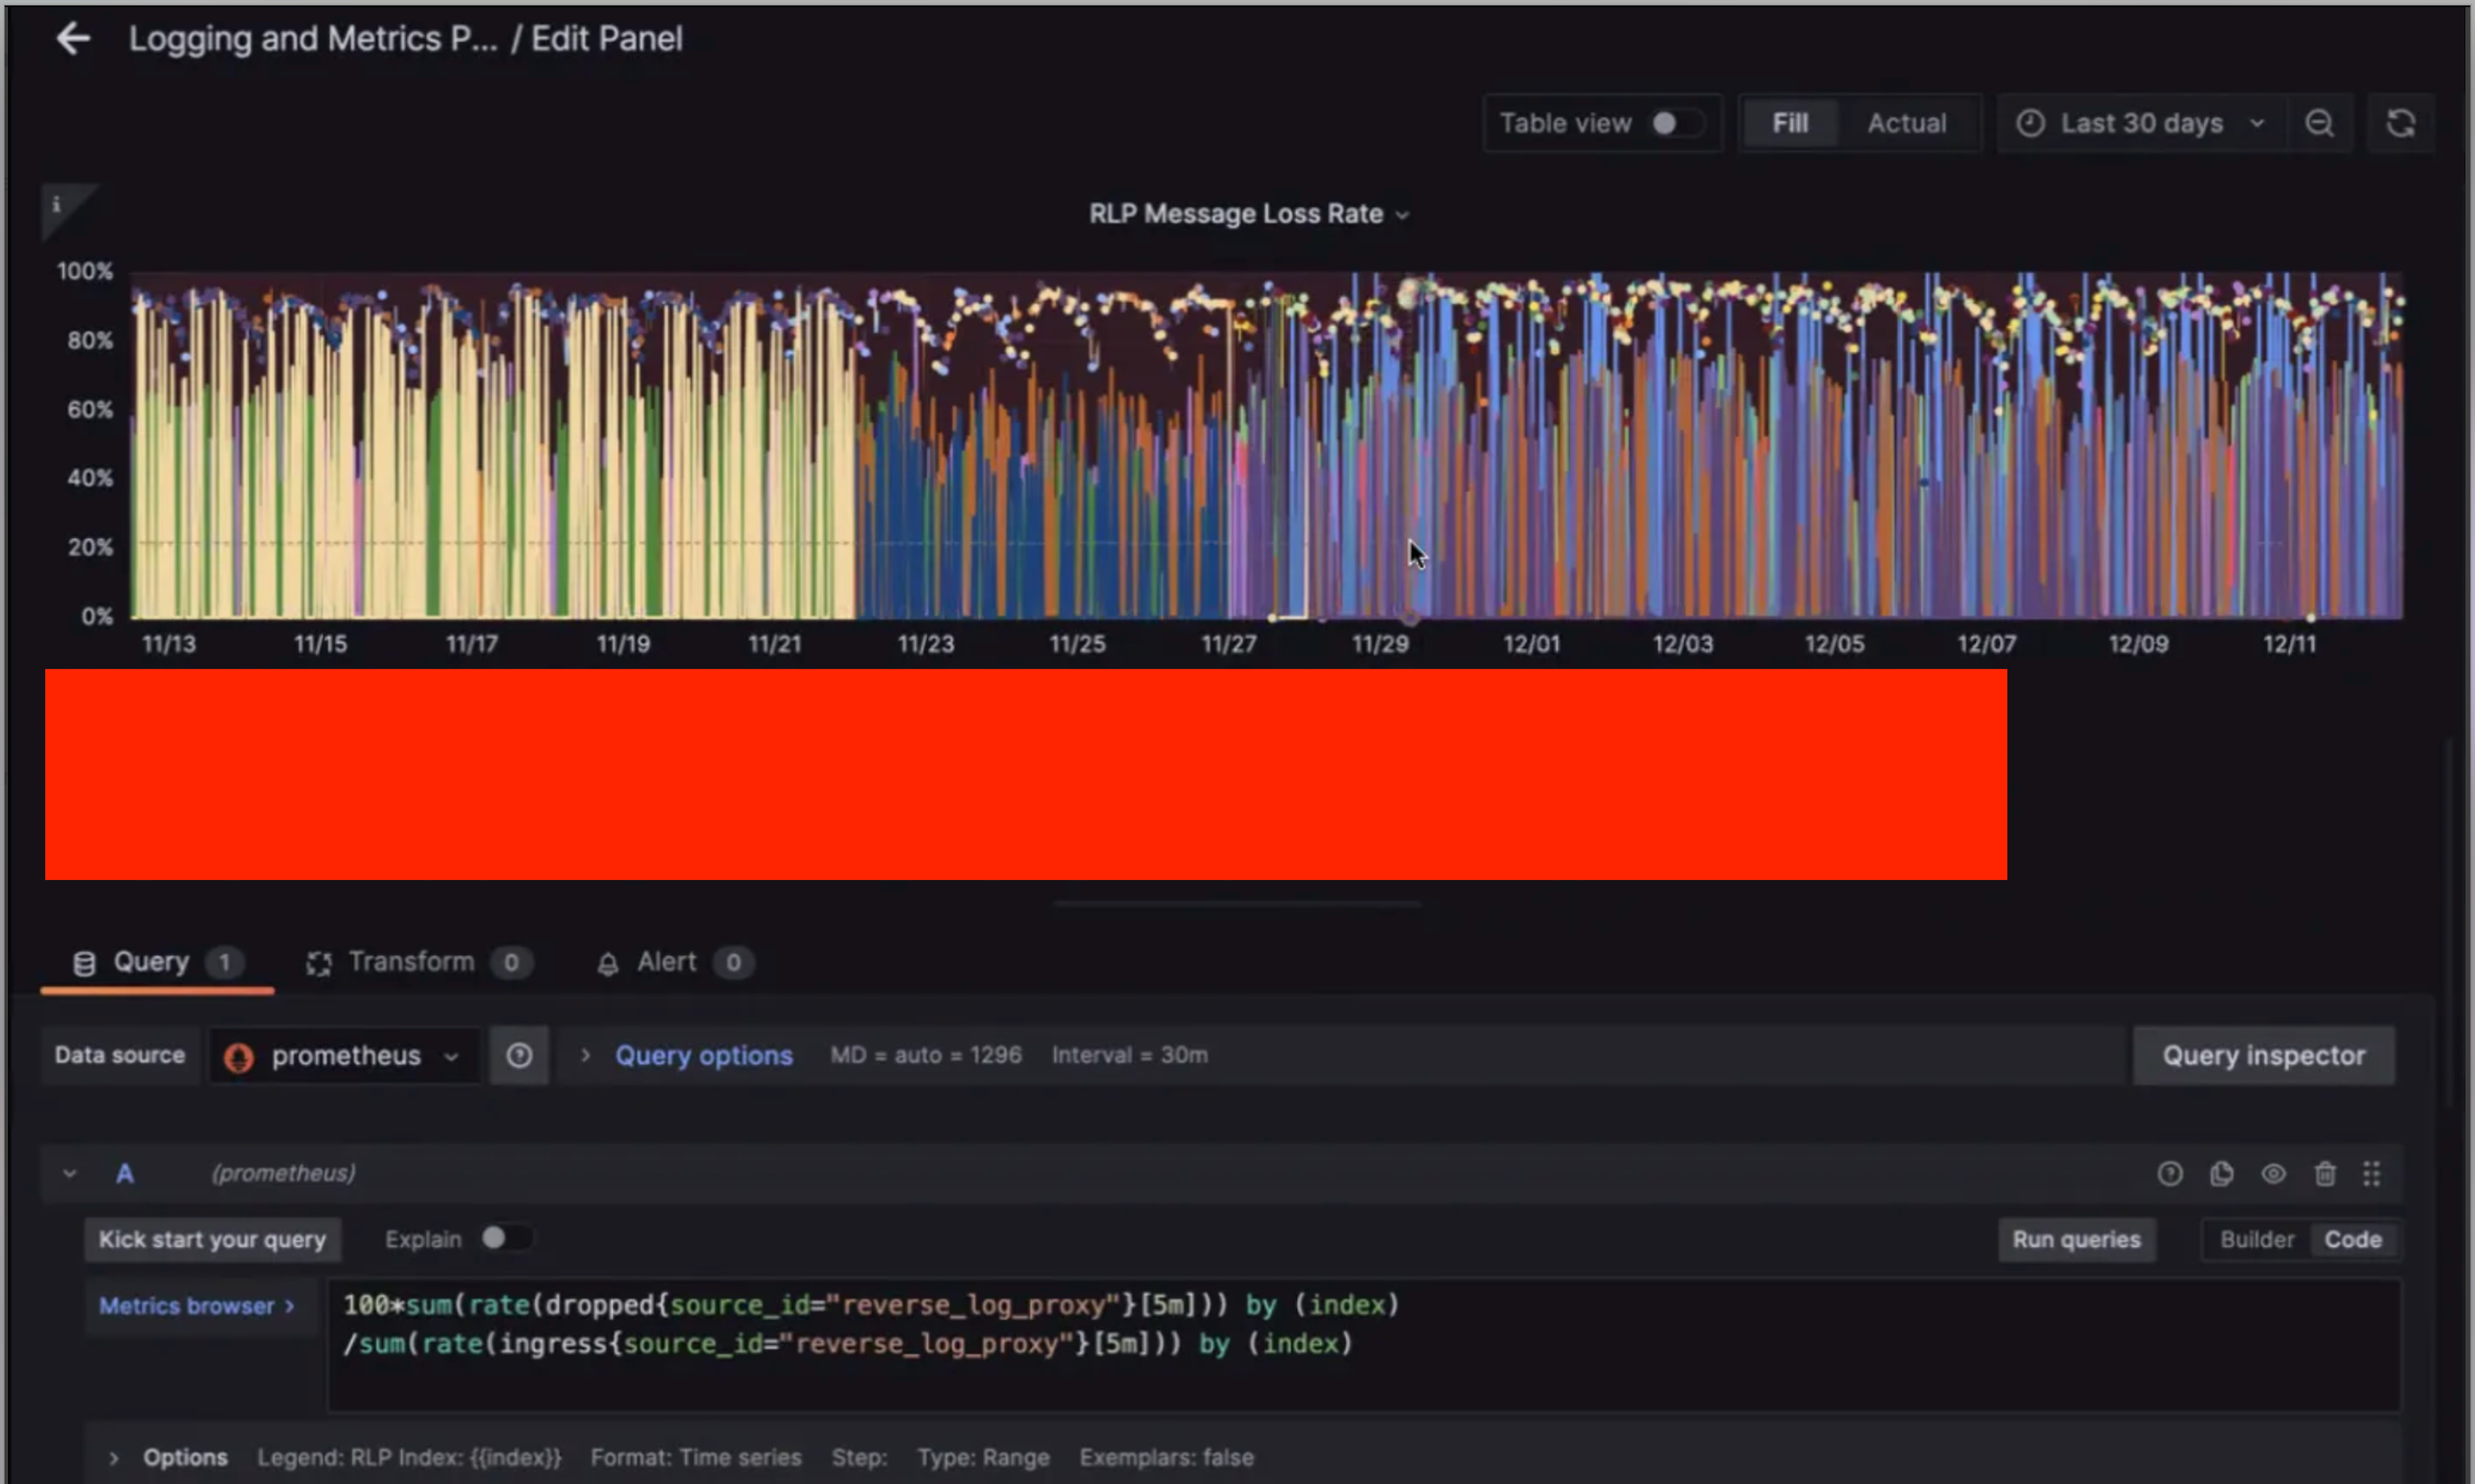Image resolution: width=2475 pixels, height=1484 pixels.
Task: Click query A help icon
Action: pos(2169,1174)
